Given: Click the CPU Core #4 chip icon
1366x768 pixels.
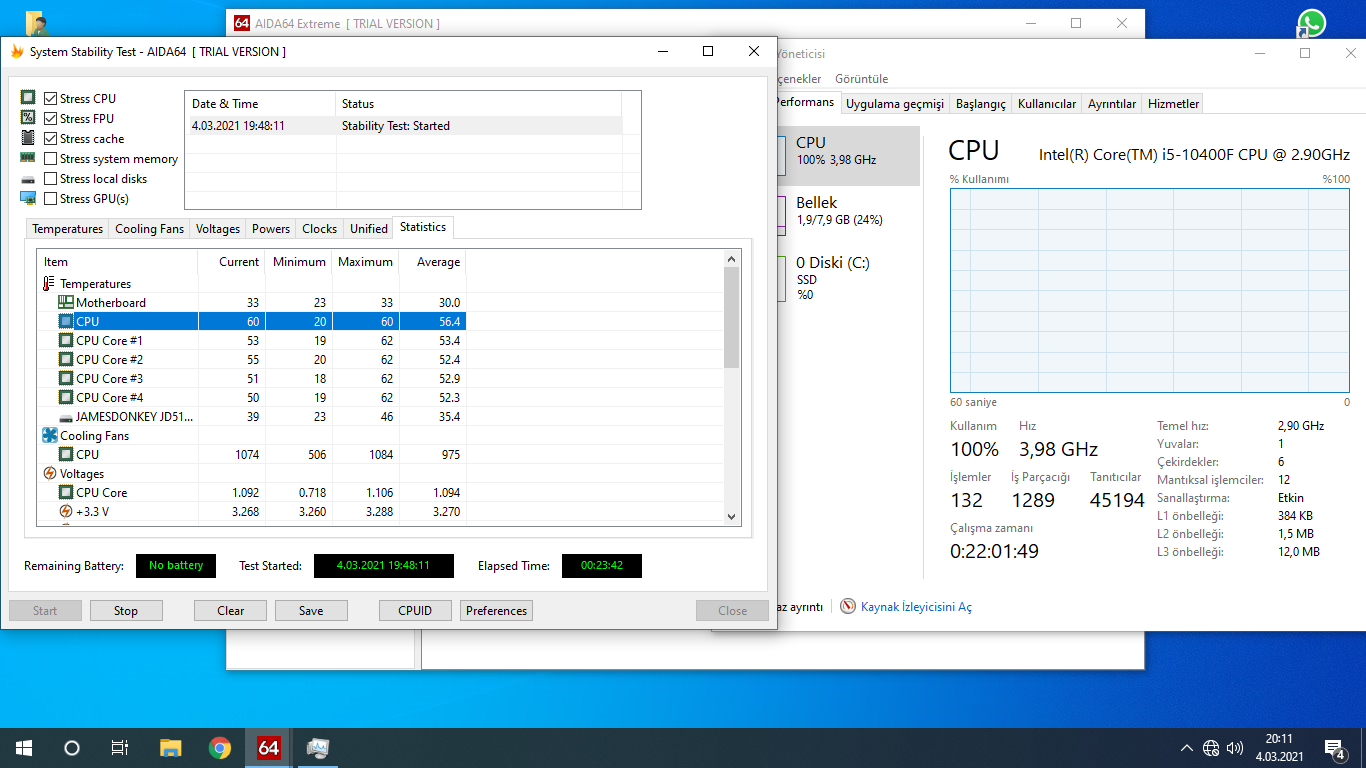Looking at the screenshot, I should coord(66,398).
